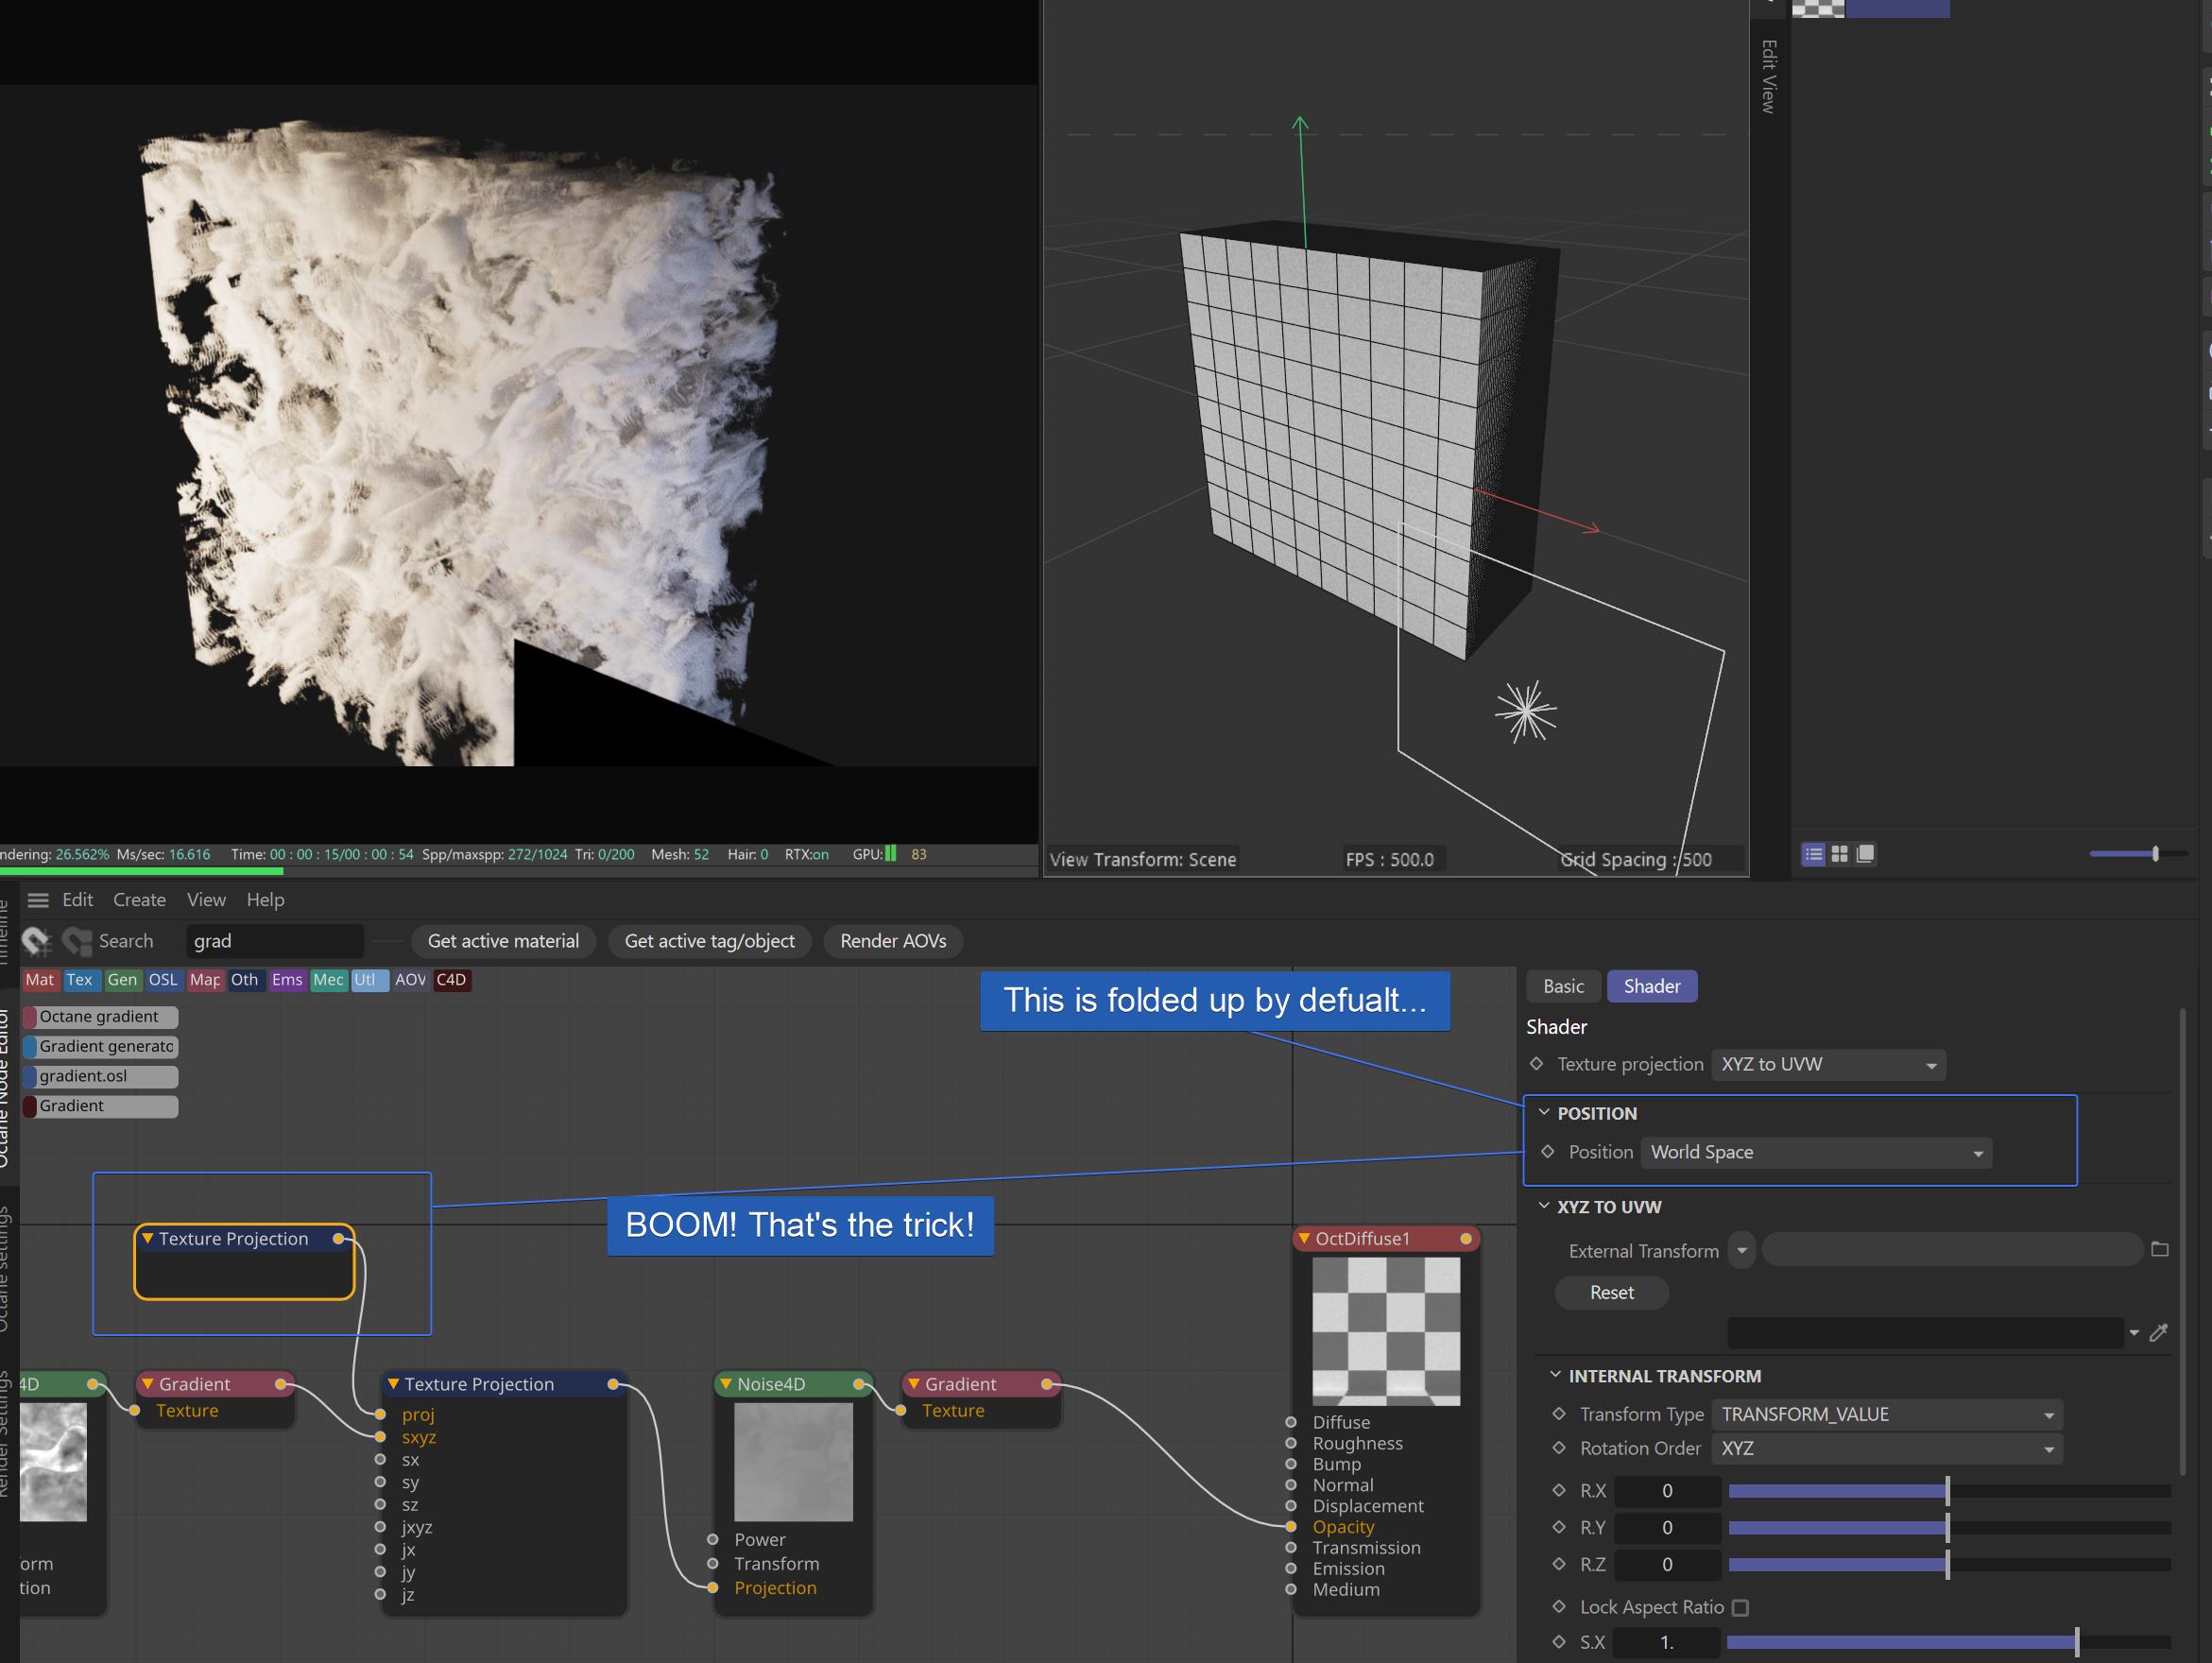Toggle keyframe diamond beside Position

[1548, 1152]
